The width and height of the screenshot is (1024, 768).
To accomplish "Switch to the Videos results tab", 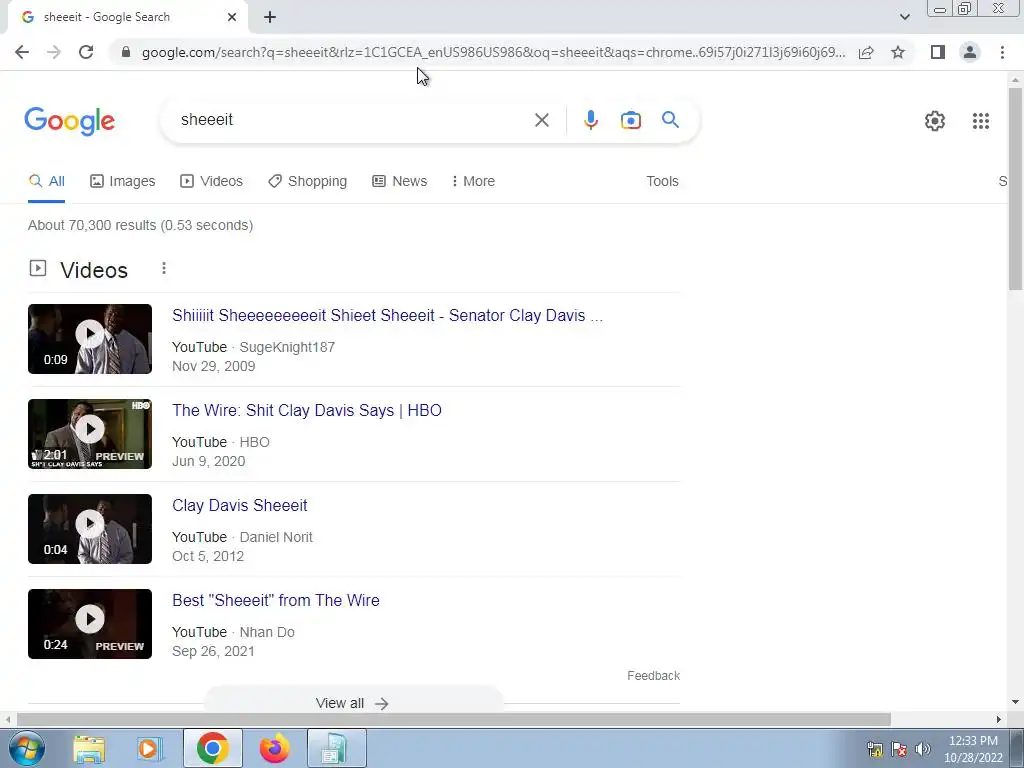I will (x=212, y=182).
